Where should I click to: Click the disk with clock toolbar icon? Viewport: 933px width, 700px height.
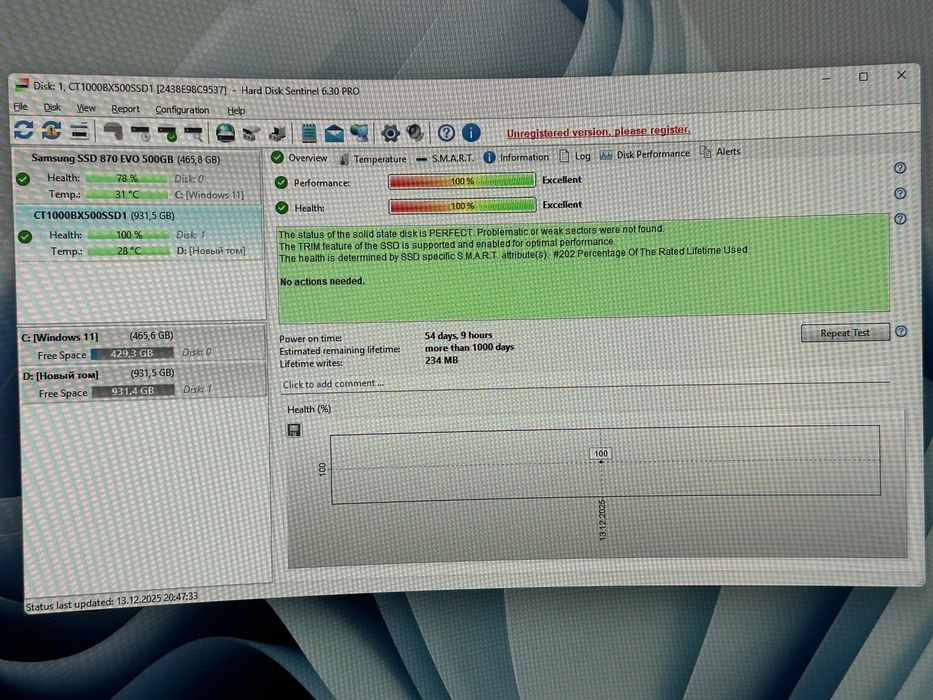point(141,132)
